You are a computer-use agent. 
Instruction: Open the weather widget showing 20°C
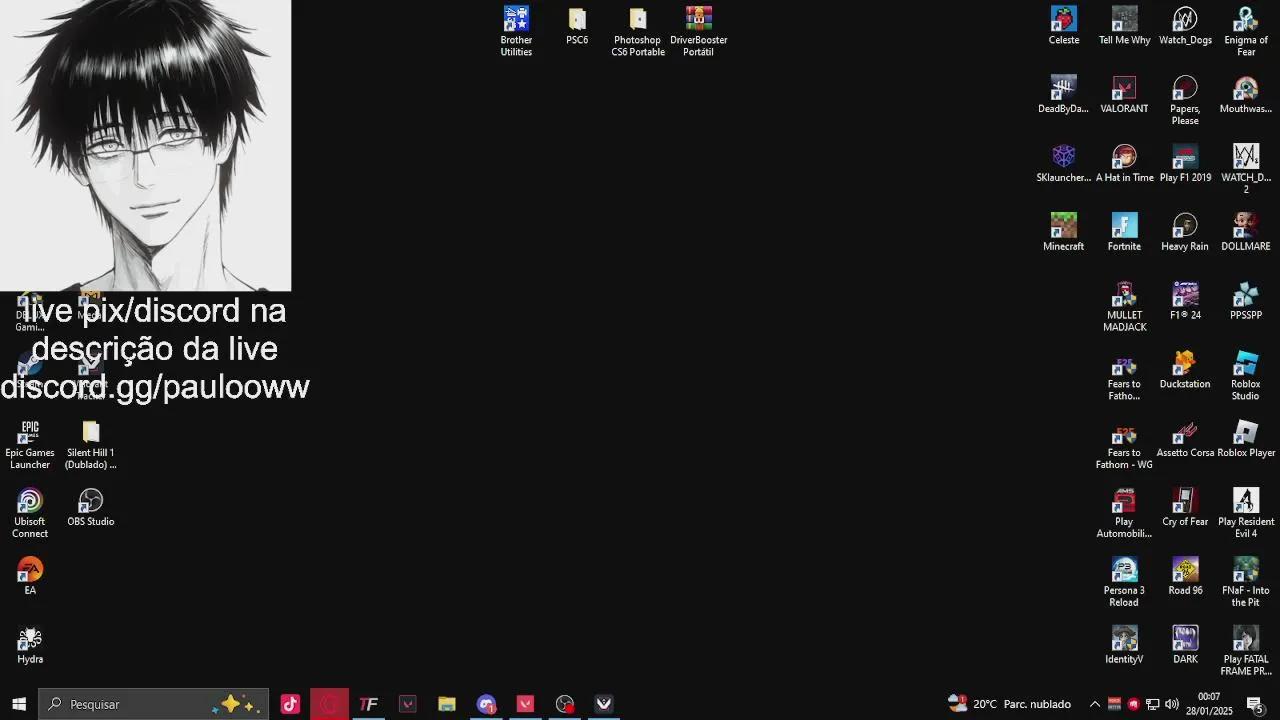point(1010,704)
